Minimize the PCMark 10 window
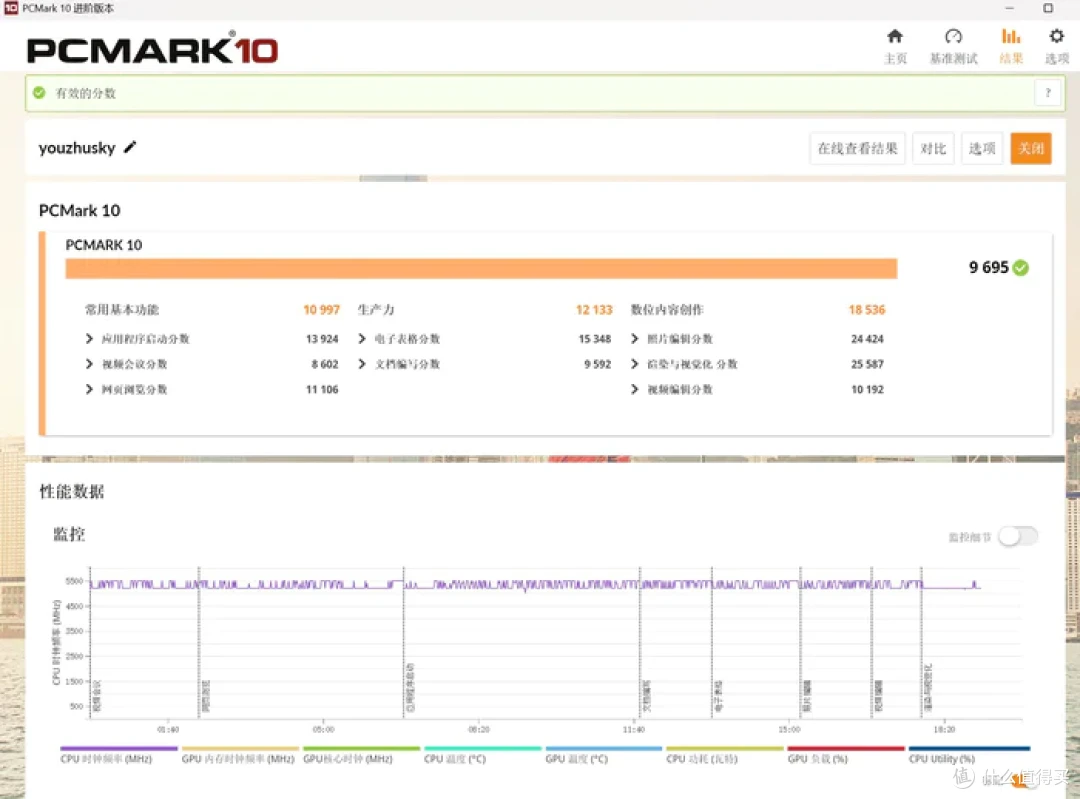 [x=1009, y=8]
